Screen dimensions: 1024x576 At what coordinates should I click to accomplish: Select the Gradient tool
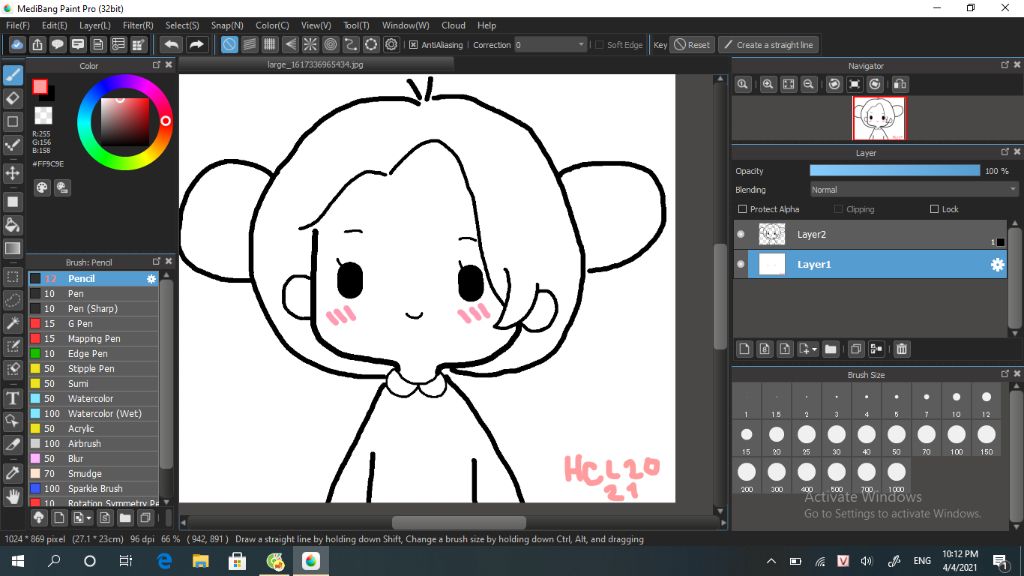[x=13, y=248]
